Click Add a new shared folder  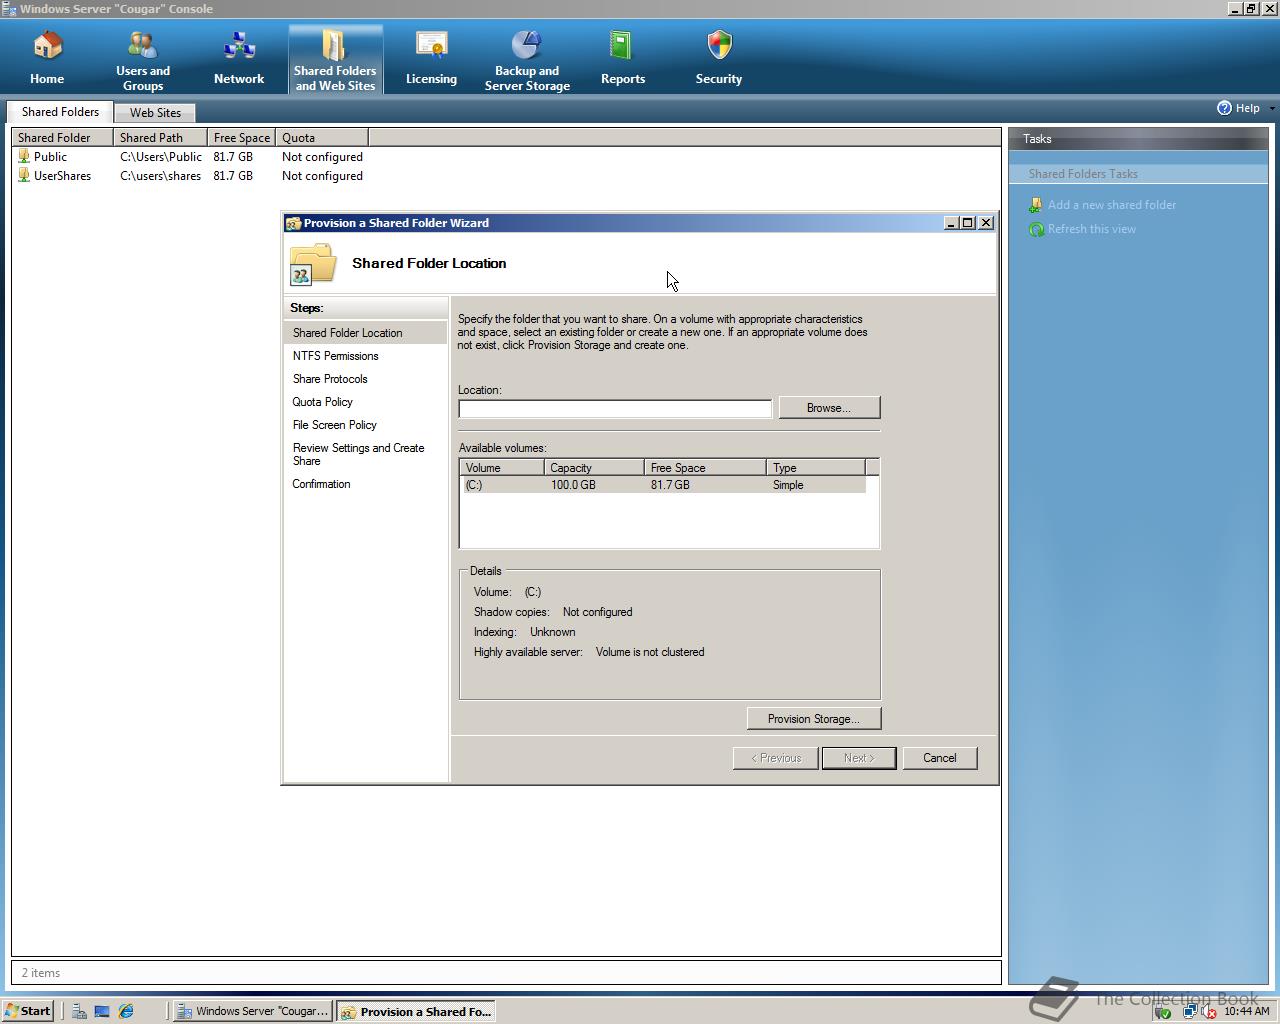tap(1112, 205)
